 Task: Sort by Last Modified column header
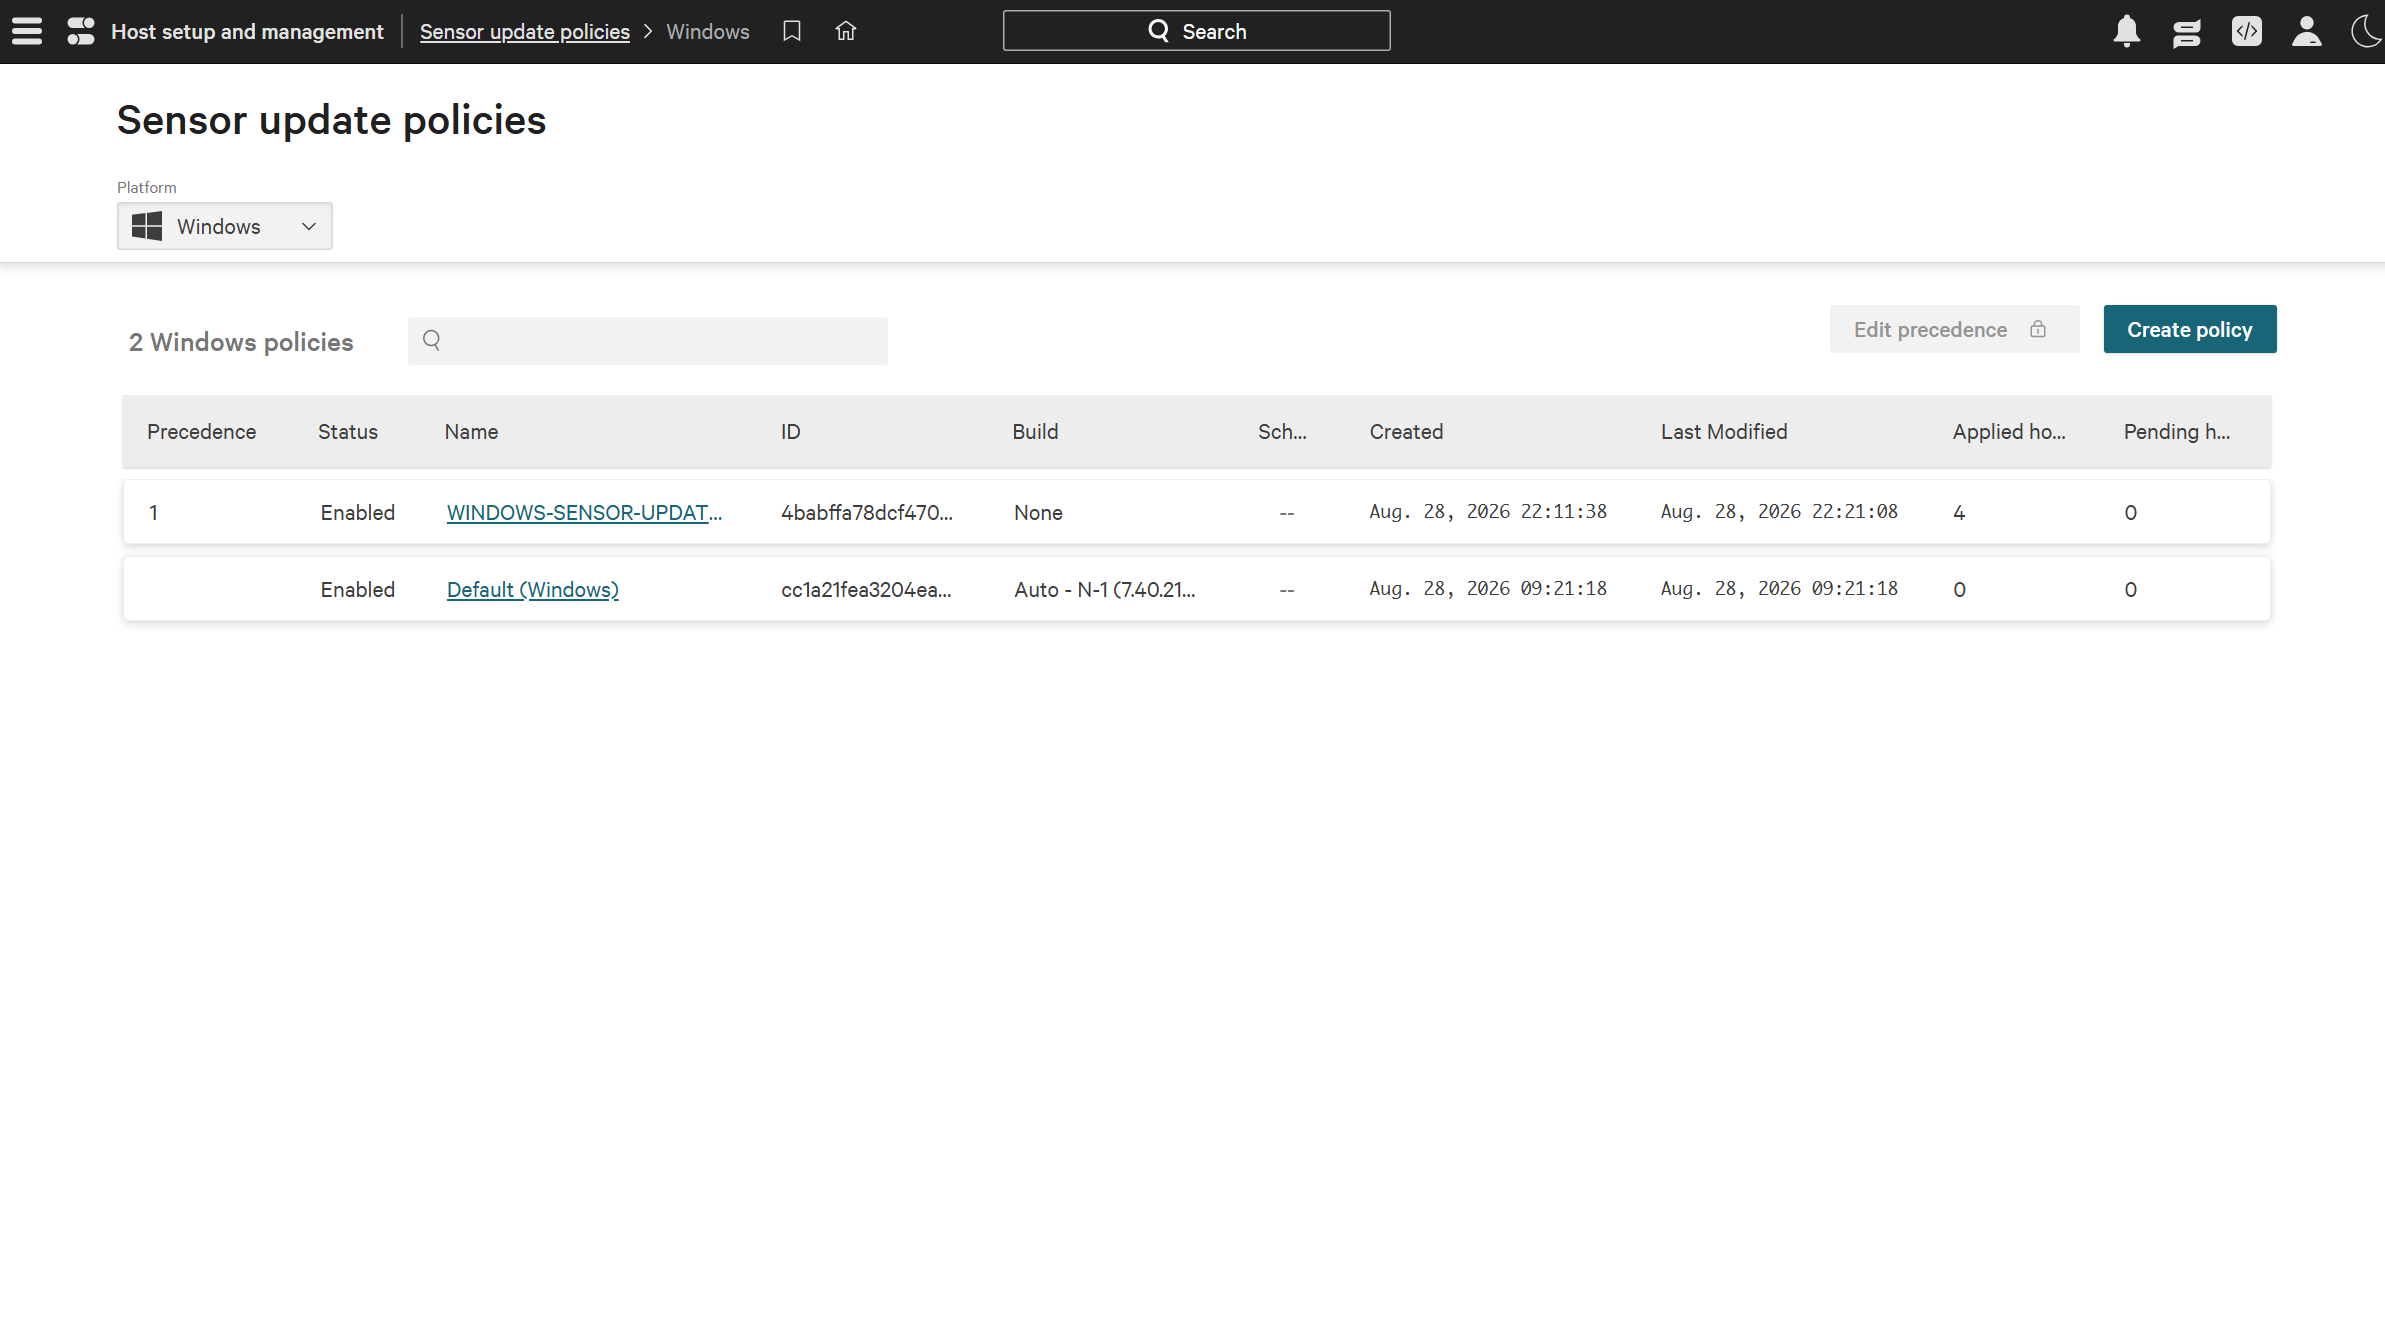(x=1724, y=431)
